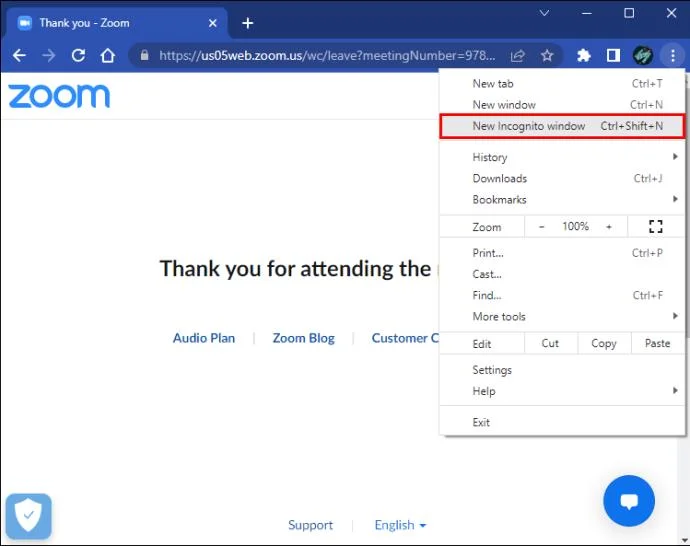Open the side panel icon
Image resolution: width=690 pixels, height=546 pixels.
(x=613, y=55)
